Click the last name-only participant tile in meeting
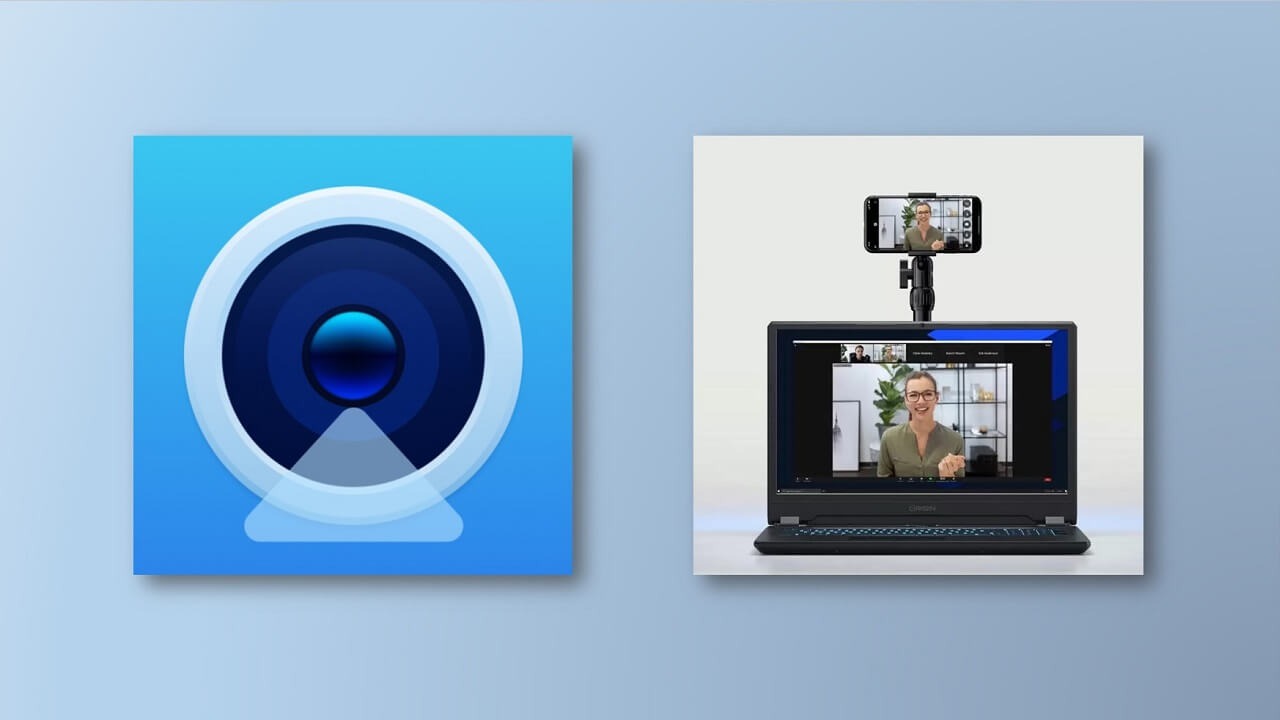Image resolution: width=1280 pixels, height=720 pixels. pyautogui.click(x=989, y=353)
